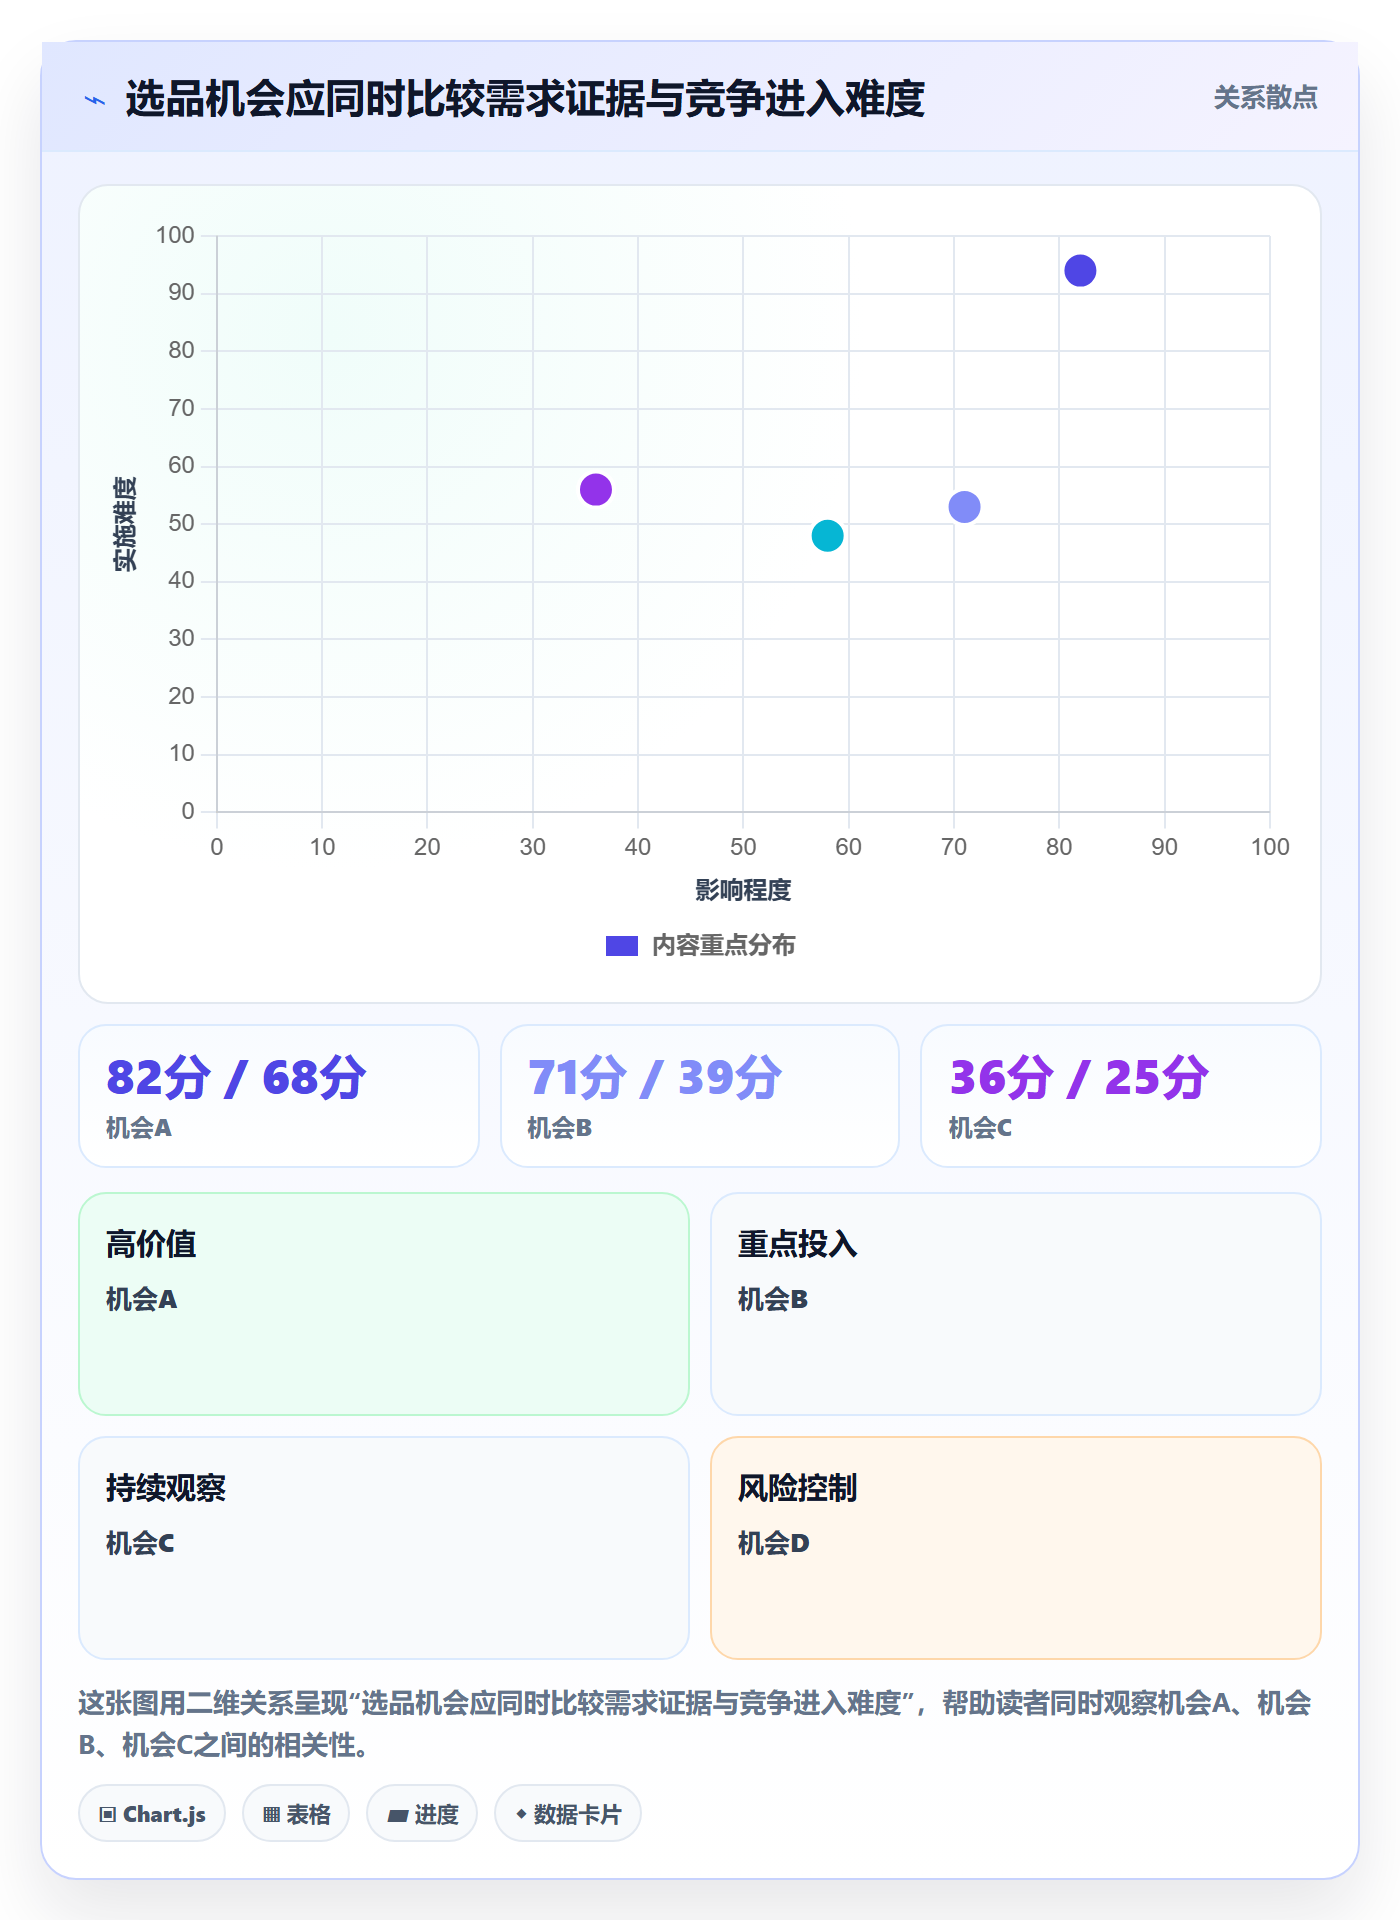
Task: Select the 持续观察 card heading
Action: [166, 1488]
